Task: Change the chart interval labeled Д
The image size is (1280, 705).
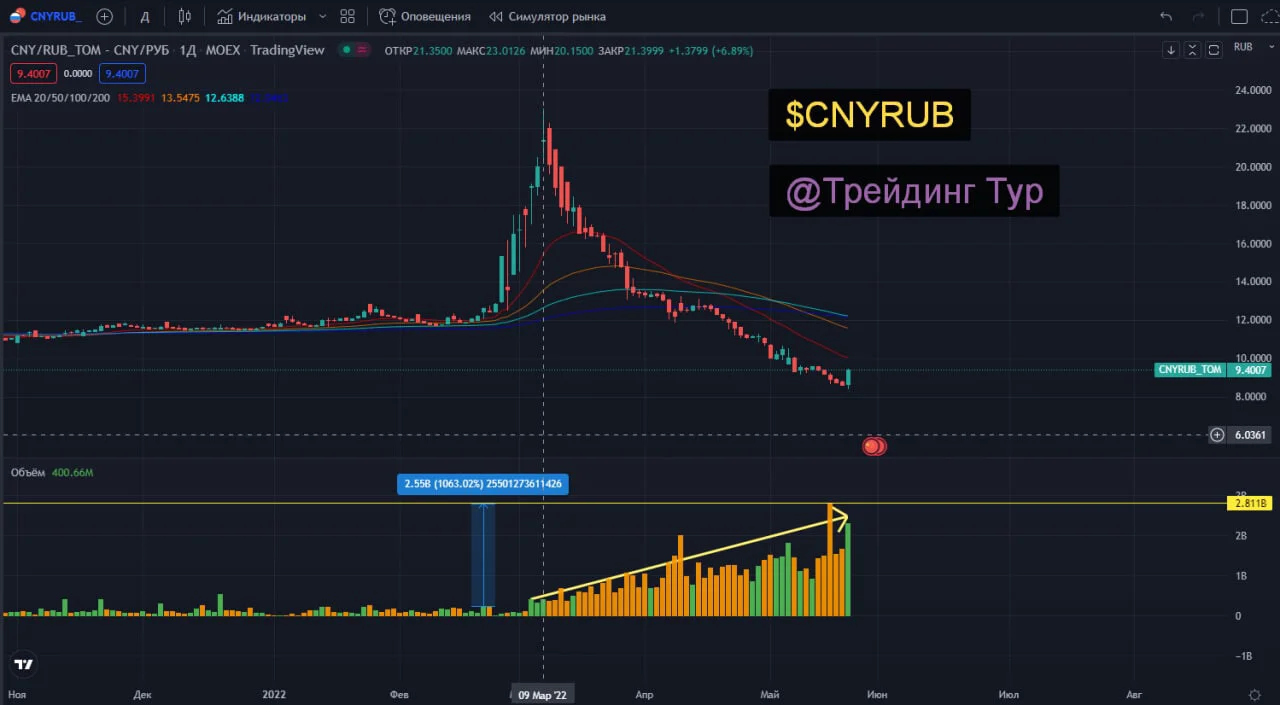Action: pos(145,16)
